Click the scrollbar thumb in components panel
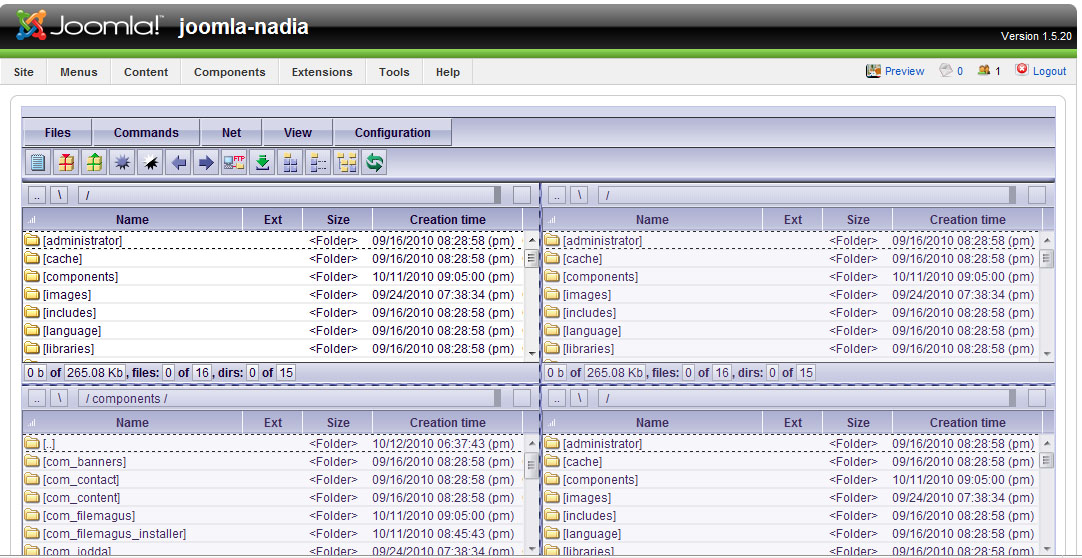Screen dimensions: 1082x558 point(531,466)
